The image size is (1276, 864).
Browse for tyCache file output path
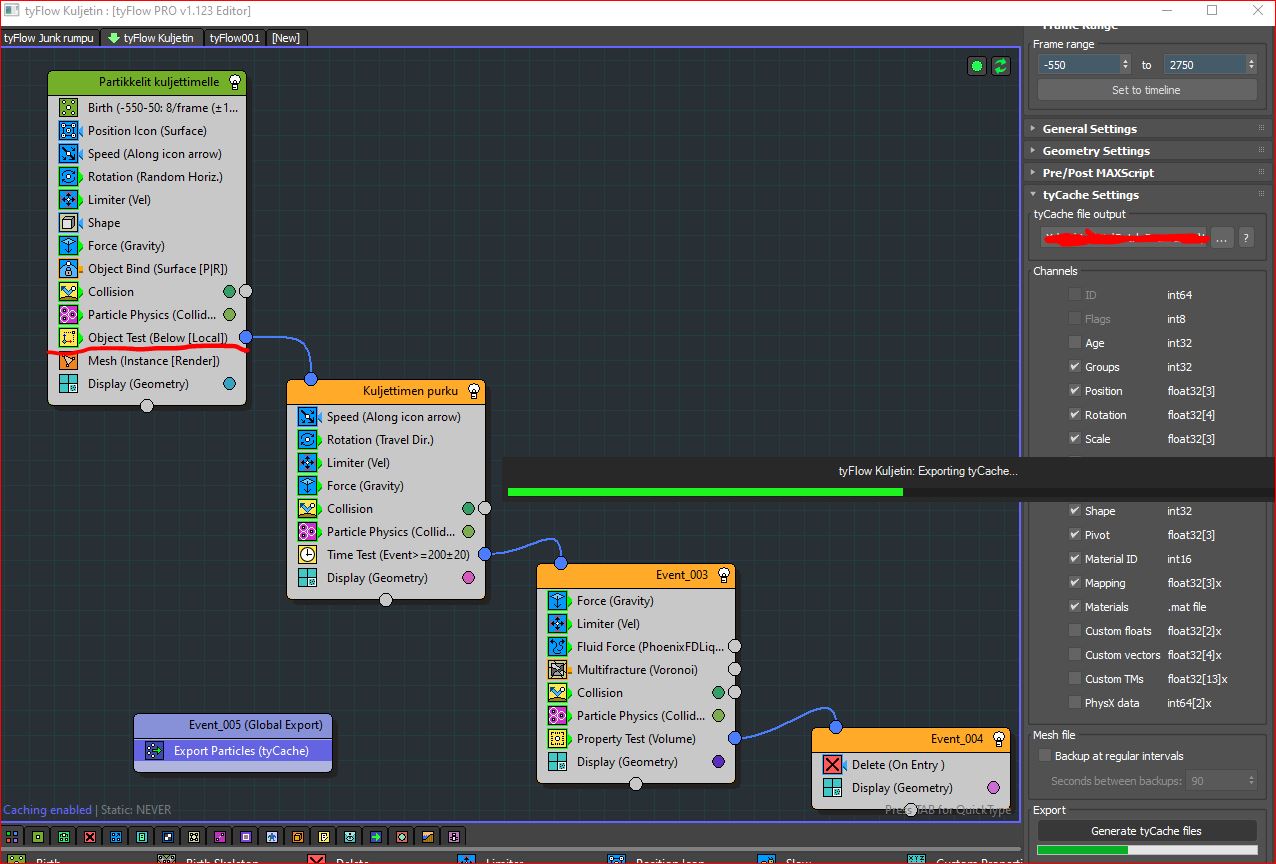click(x=1222, y=238)
